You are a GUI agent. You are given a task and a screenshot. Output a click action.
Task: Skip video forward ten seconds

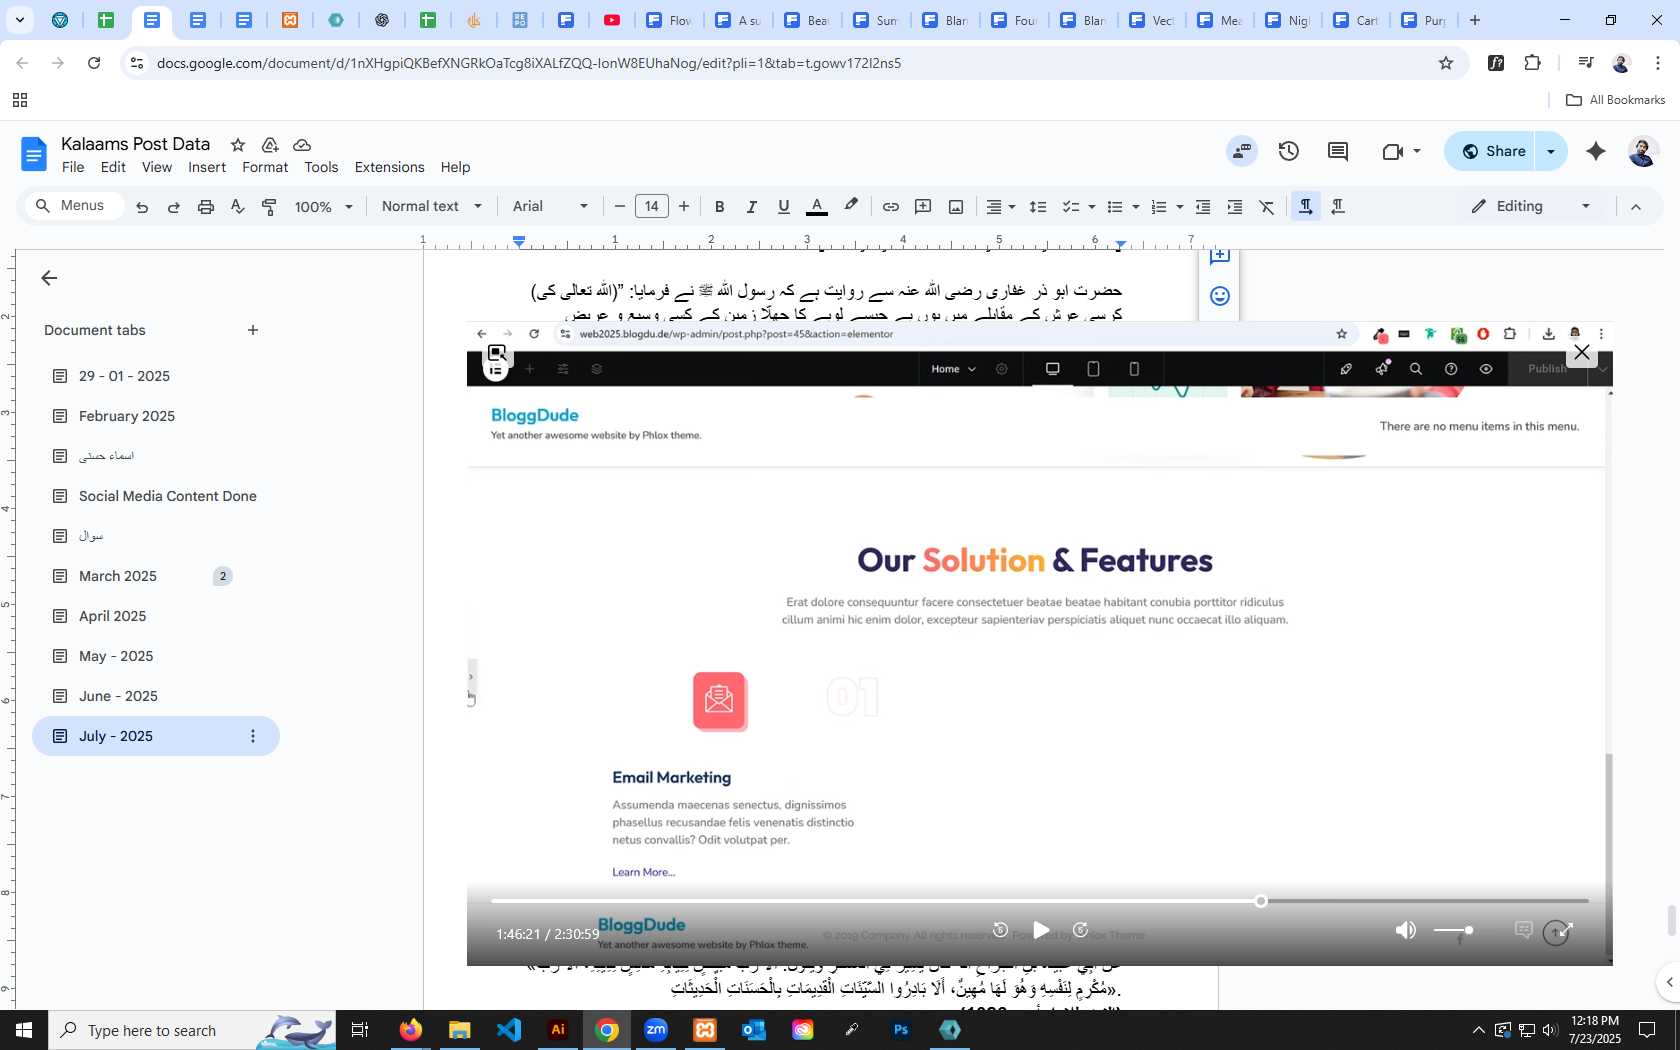pos(1081,930)
